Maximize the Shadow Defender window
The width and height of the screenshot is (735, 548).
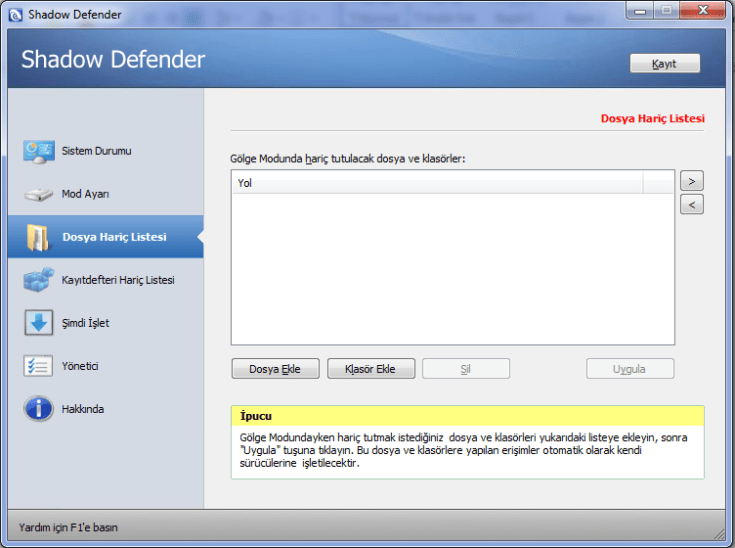pyautogui.click(x=667, y=11)
